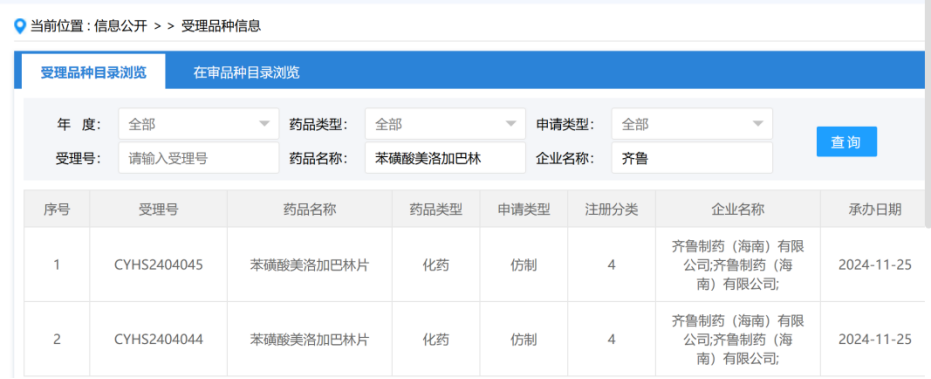Click company name cell in row CYHS2404044
Screen dimensions: 931x379
[x=738, y=339]
